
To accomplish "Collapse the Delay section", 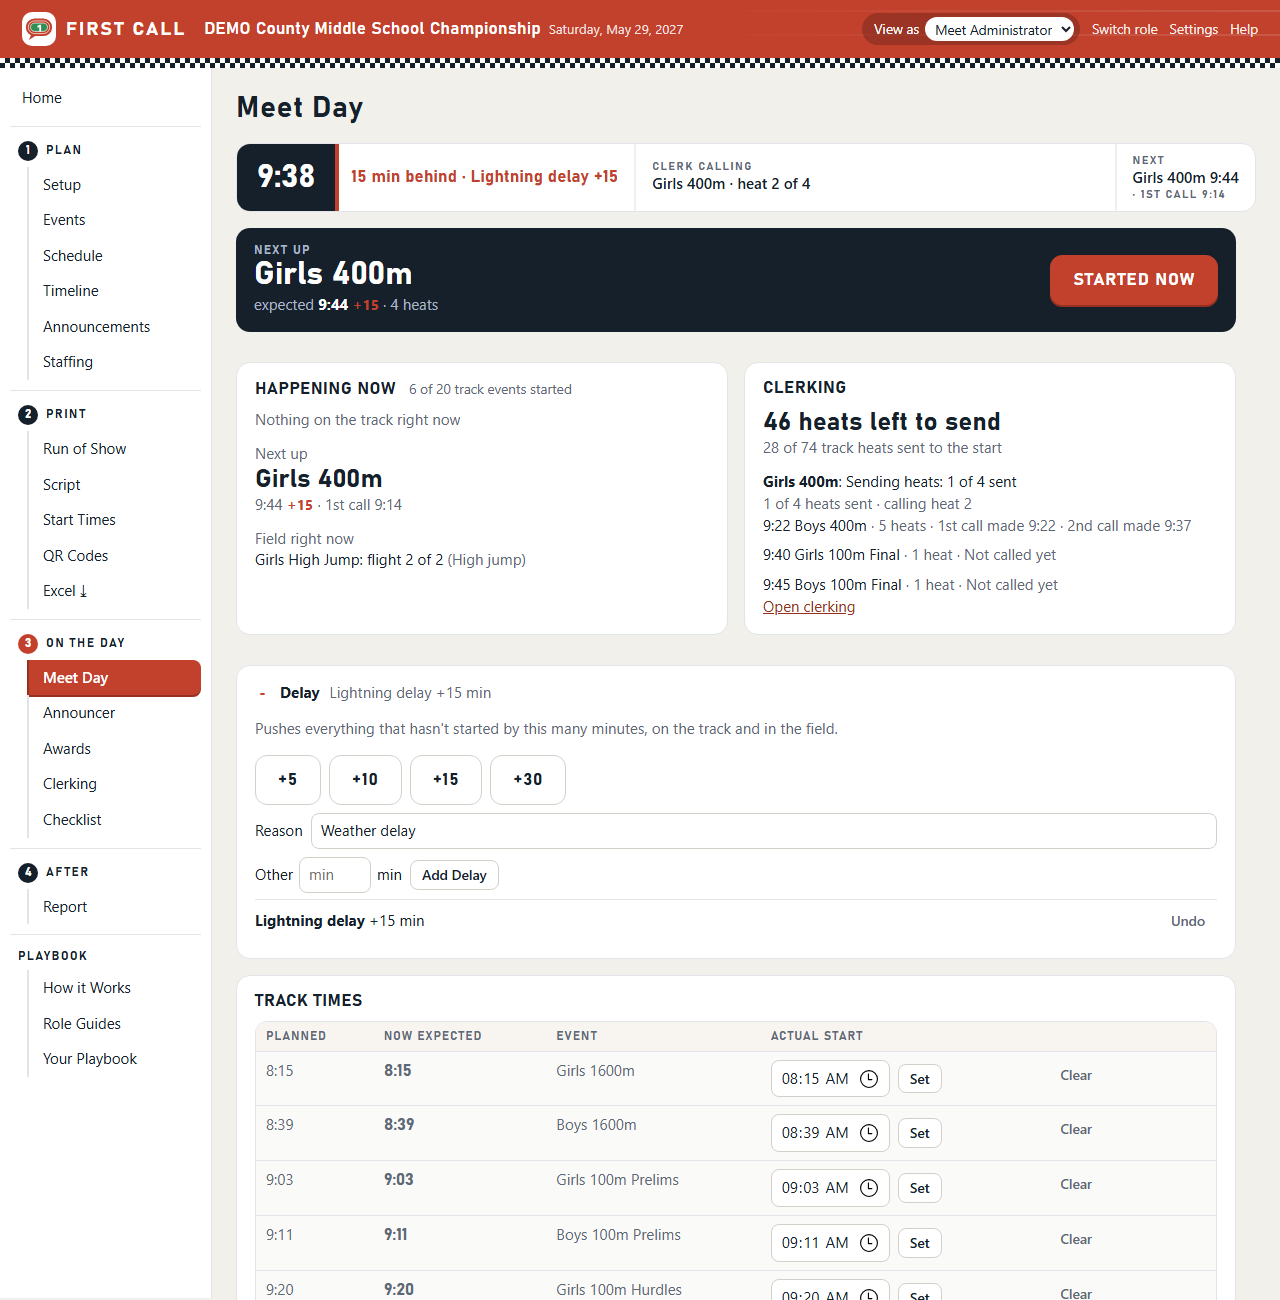I will pos(262,693).
